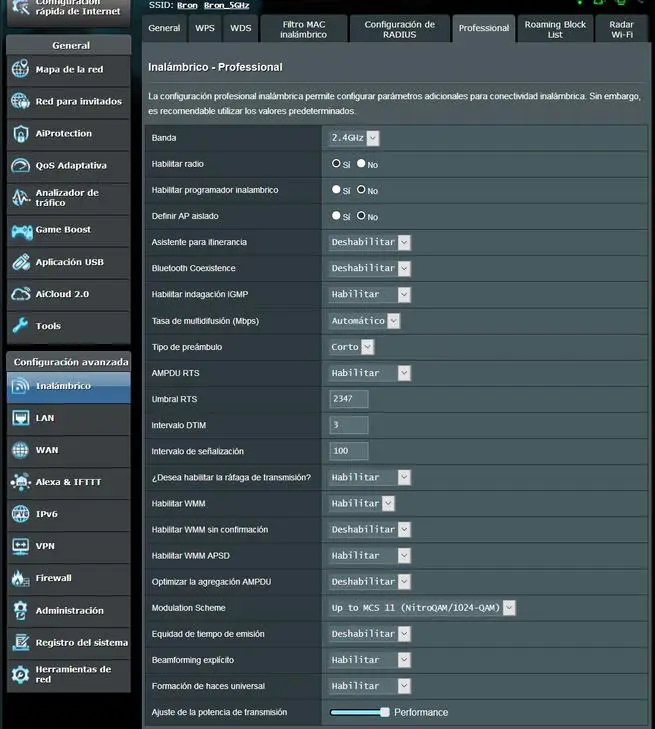The width and height of the screenshot is (655, 729).
Task: Select No for Habilitar radio
Action: [x=362, y=163]
